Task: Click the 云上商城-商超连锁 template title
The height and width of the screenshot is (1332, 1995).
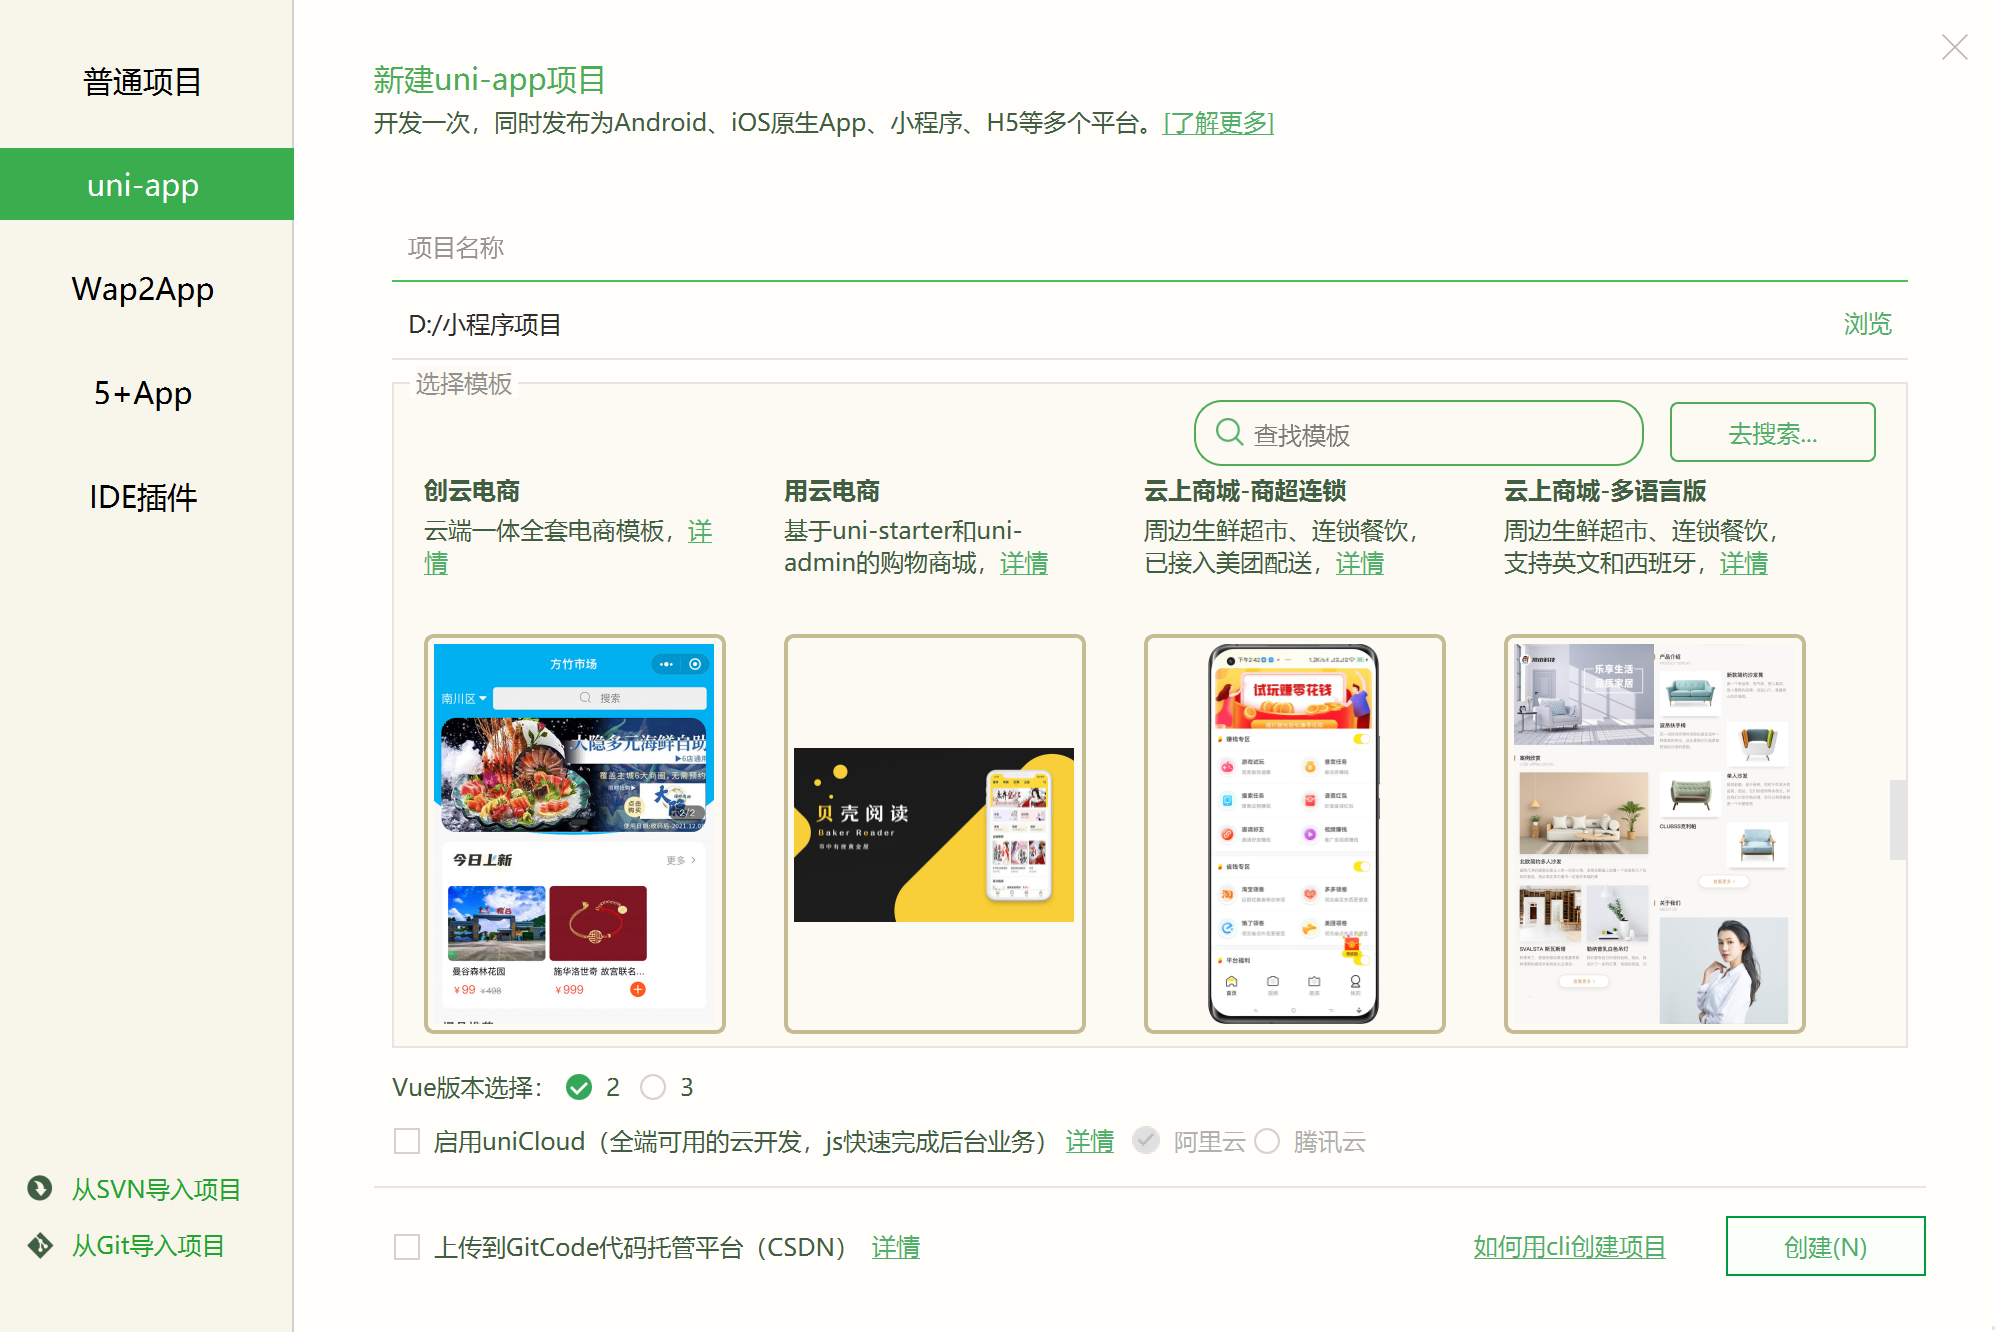Action: tap(1245, 491)
